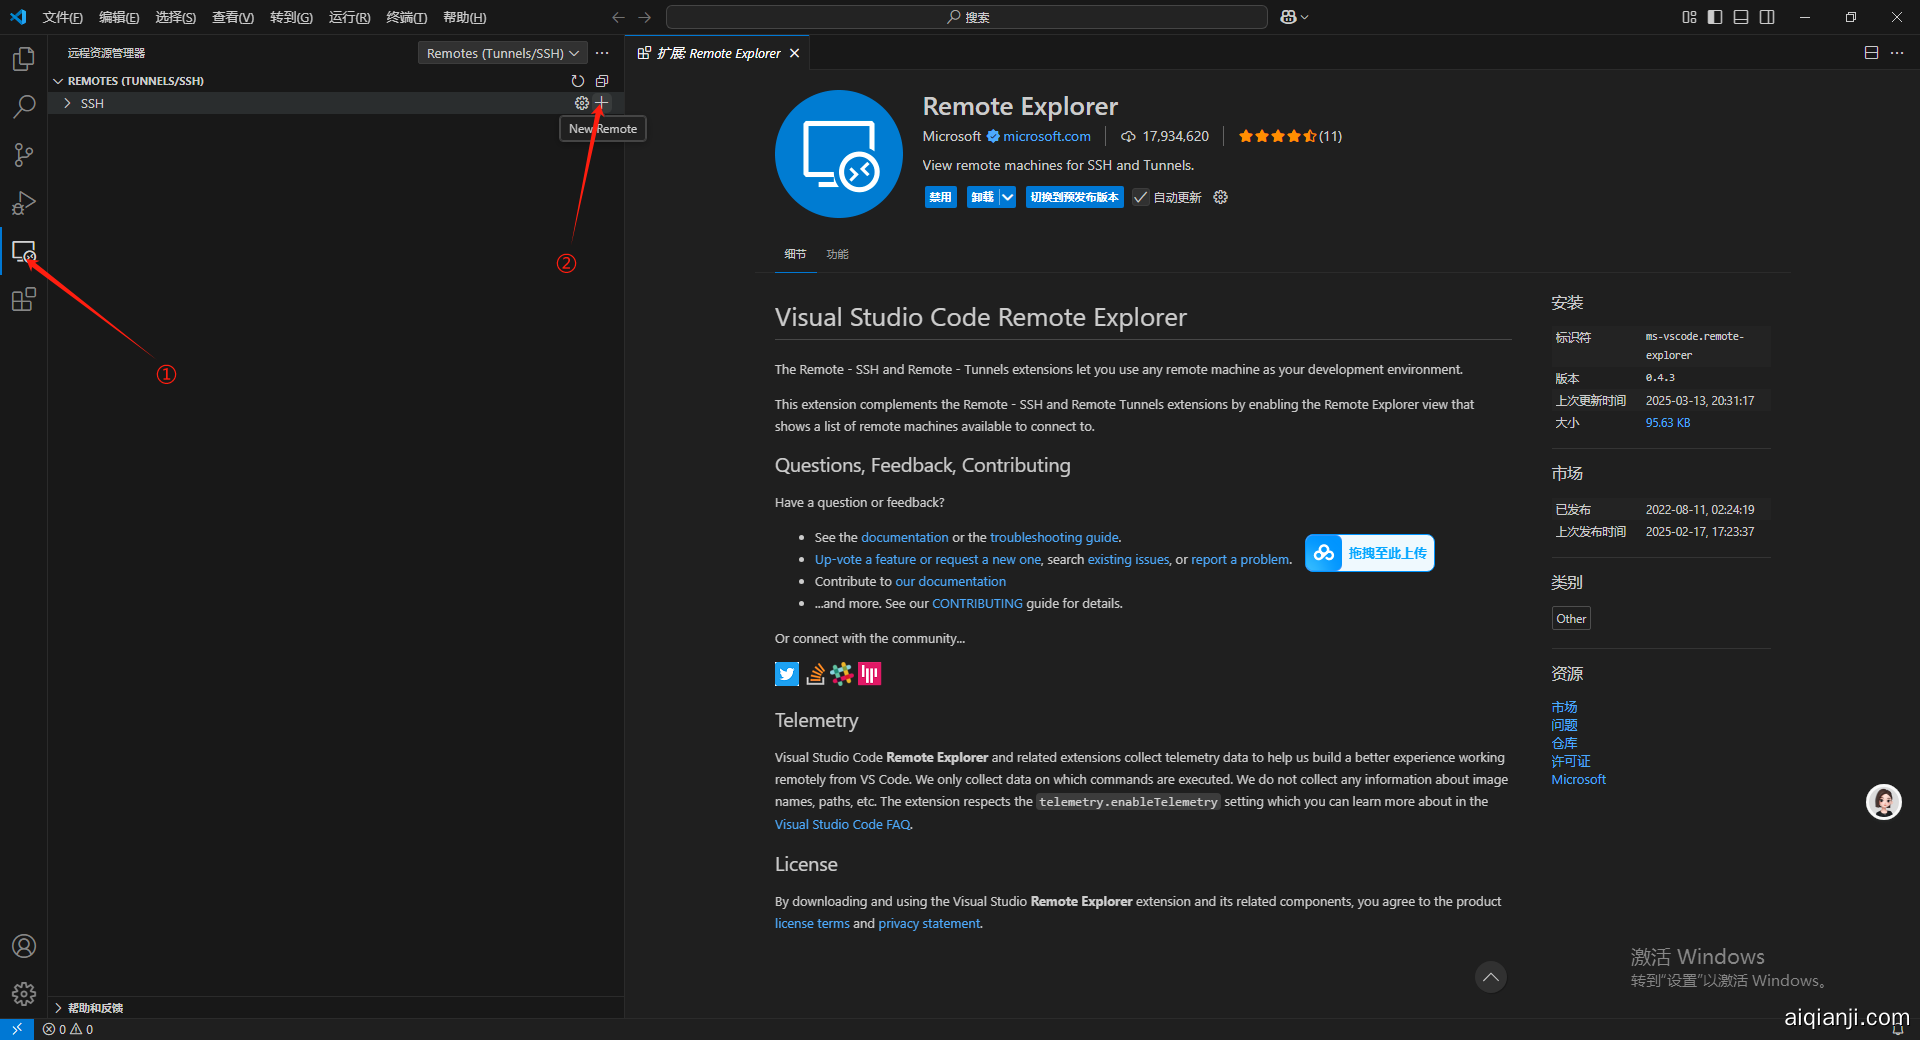Image resolution: width=1920 pixels, height=1040 pixels.
Task: Open the Remotes (Tunnels/SSH) dropdown
Action: click(x=502, y=53)
